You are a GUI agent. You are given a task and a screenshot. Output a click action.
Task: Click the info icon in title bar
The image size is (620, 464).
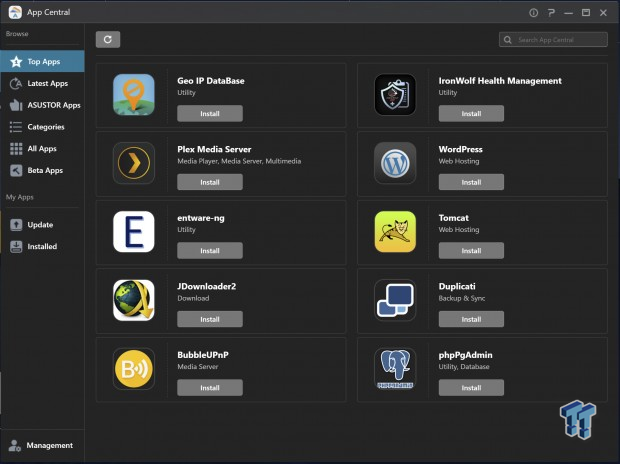533,13
